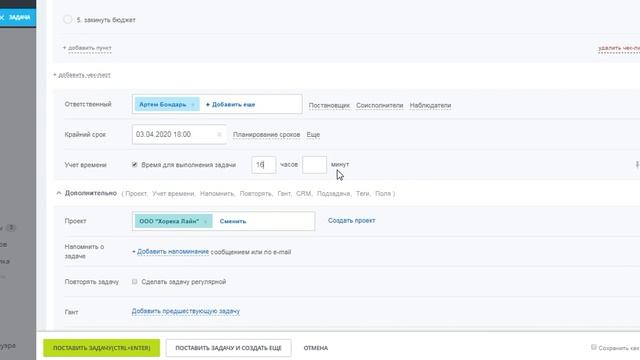Remove Артем Бондарь from responsible field
Viewport: 640px width, 360px height.
point(193,105)
